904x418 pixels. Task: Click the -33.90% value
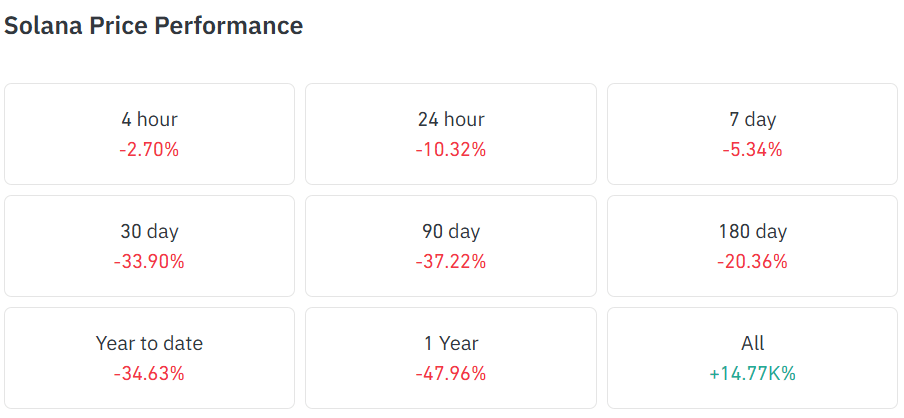pos(149,262)
